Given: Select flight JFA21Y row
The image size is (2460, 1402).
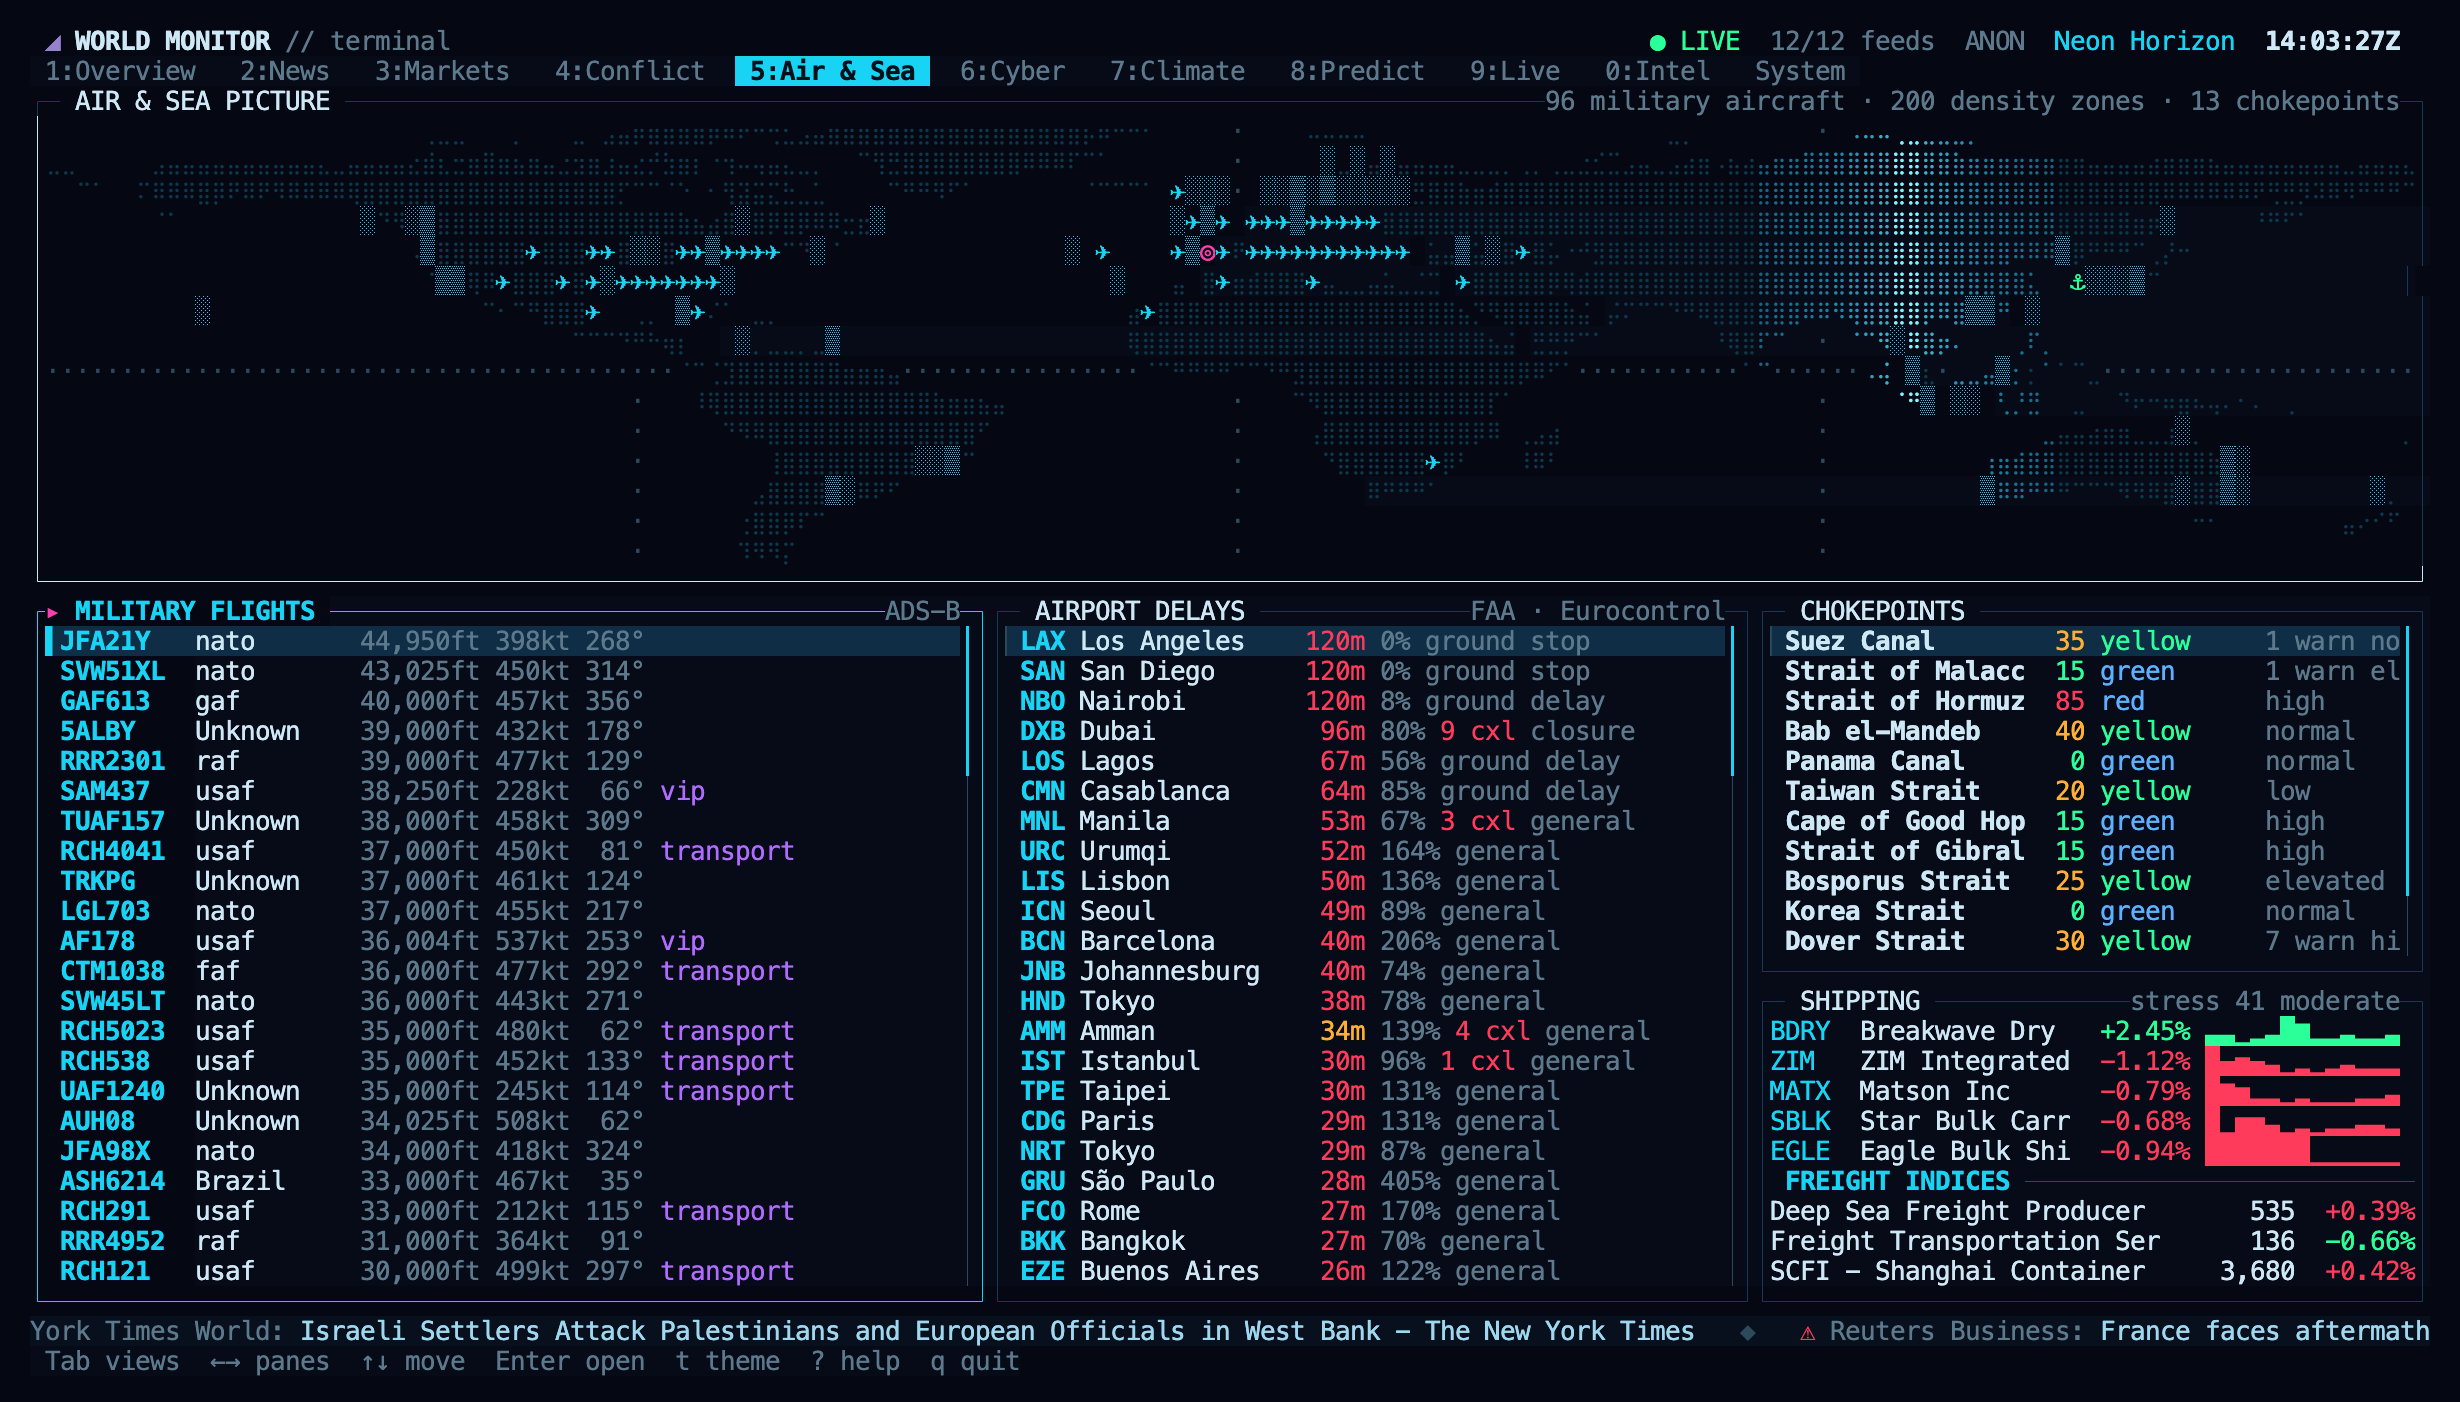Looking at the screenshot, I should tap(502, 641).
